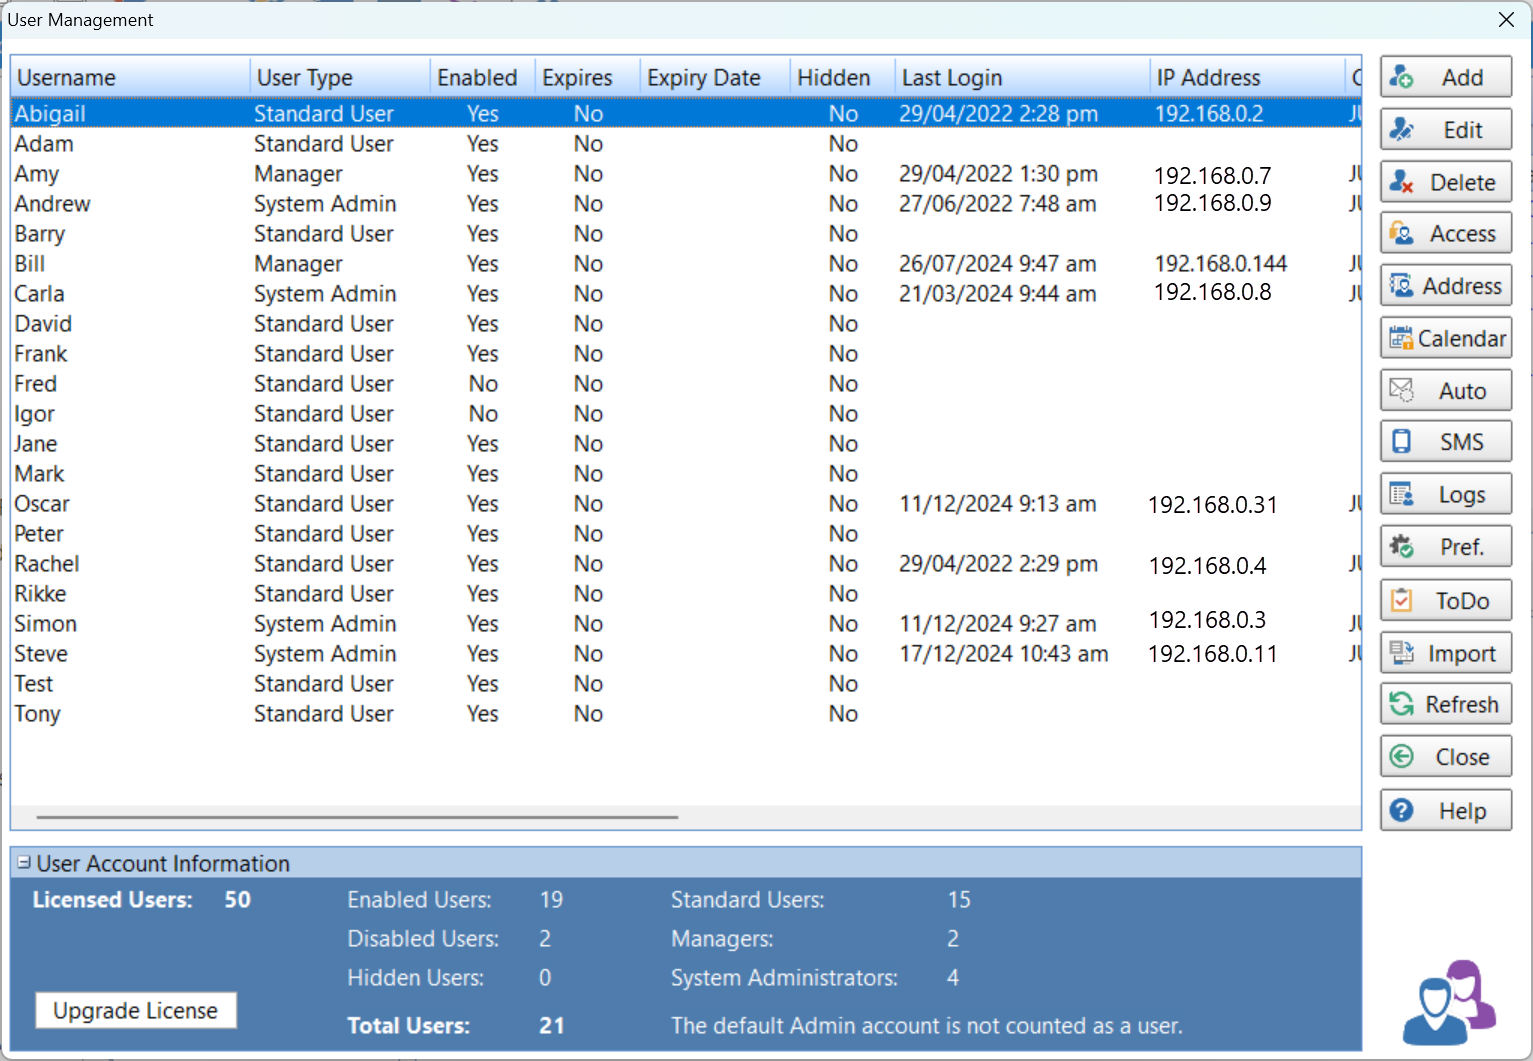
Task: Click last login 17/12/2024 10:43 am
Action: (1003, 654)
